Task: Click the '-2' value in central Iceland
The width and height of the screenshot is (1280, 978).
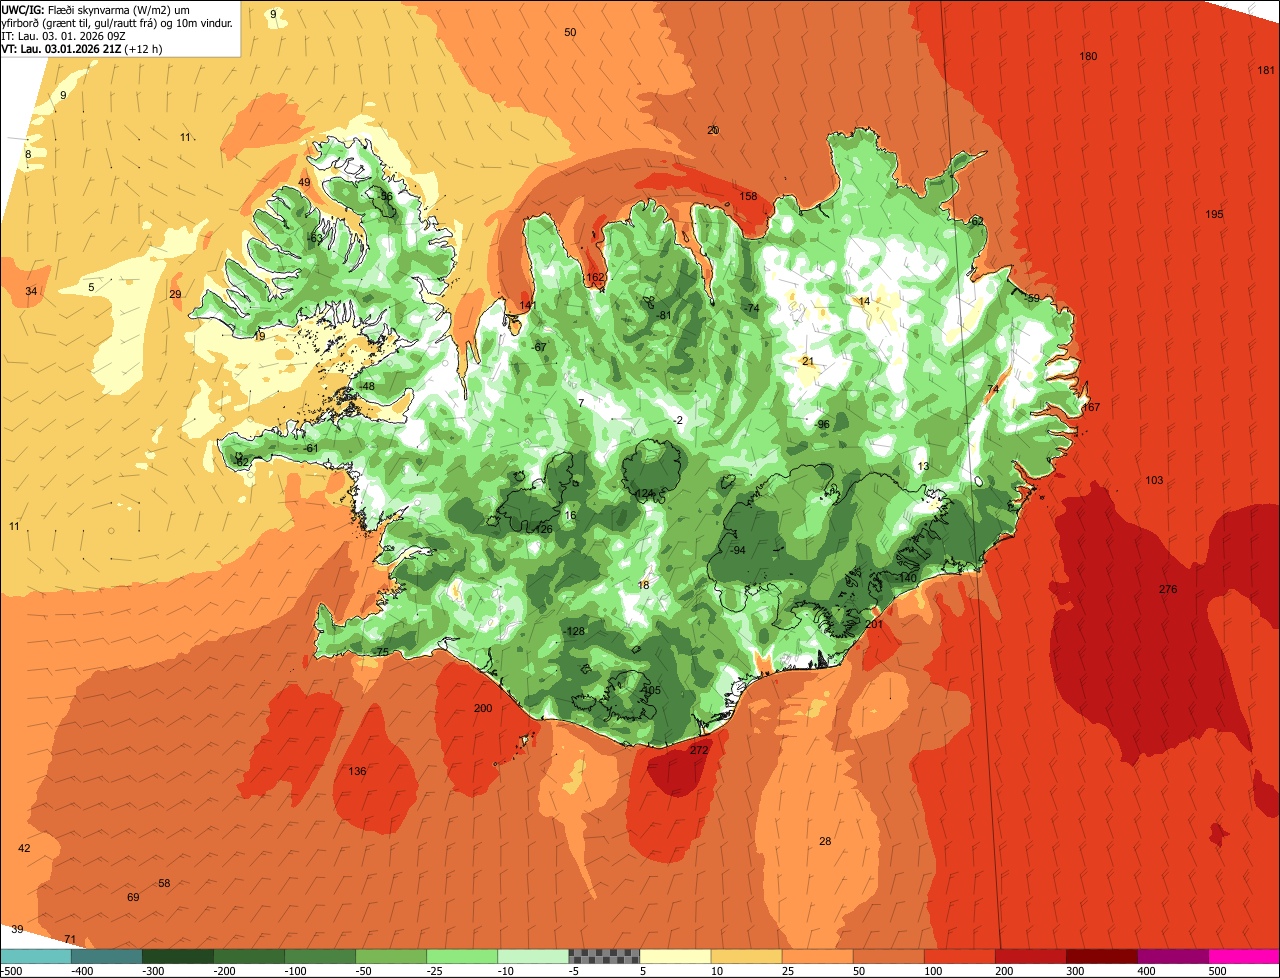Action: click(x=678, y=420)
